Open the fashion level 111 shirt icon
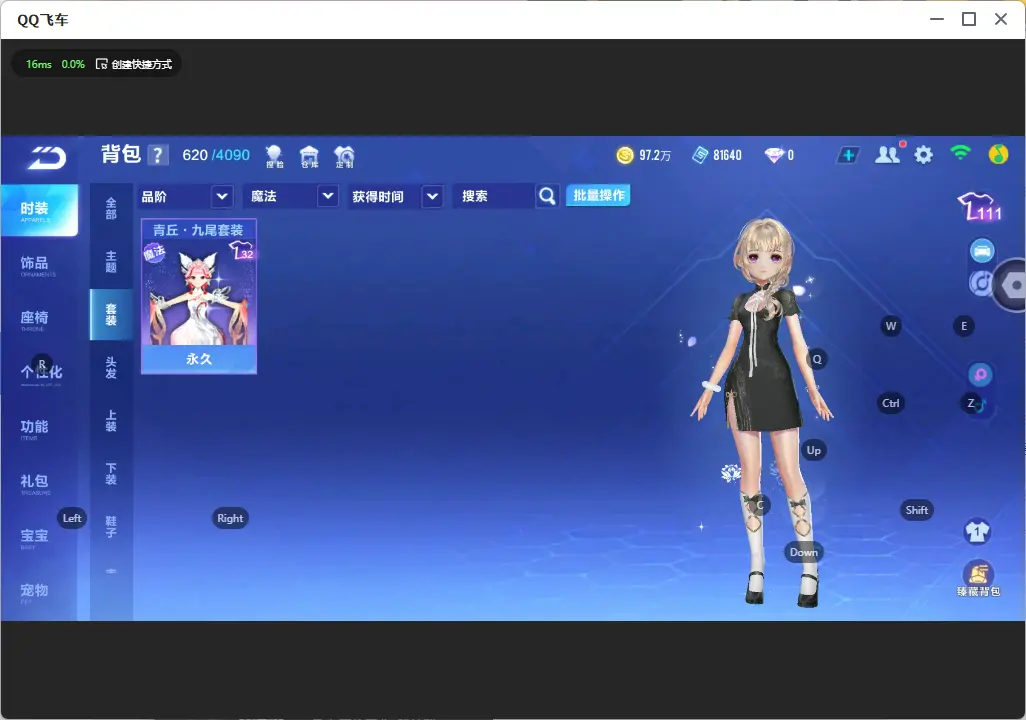 (x=979, y=207)
